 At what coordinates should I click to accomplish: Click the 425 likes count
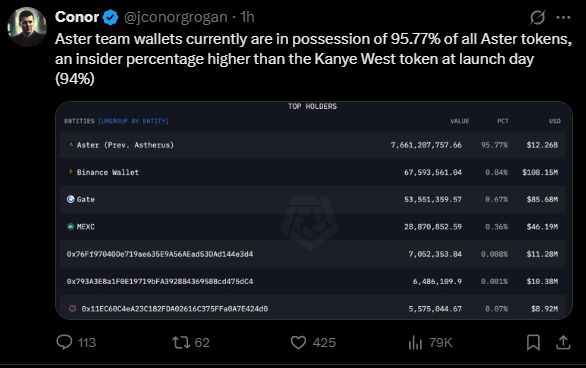tap(324, 343)
